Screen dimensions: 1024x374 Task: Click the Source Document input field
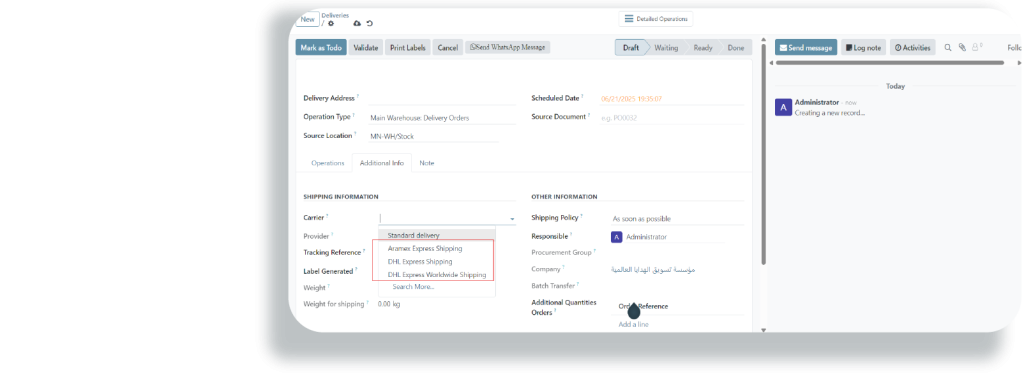672,118
